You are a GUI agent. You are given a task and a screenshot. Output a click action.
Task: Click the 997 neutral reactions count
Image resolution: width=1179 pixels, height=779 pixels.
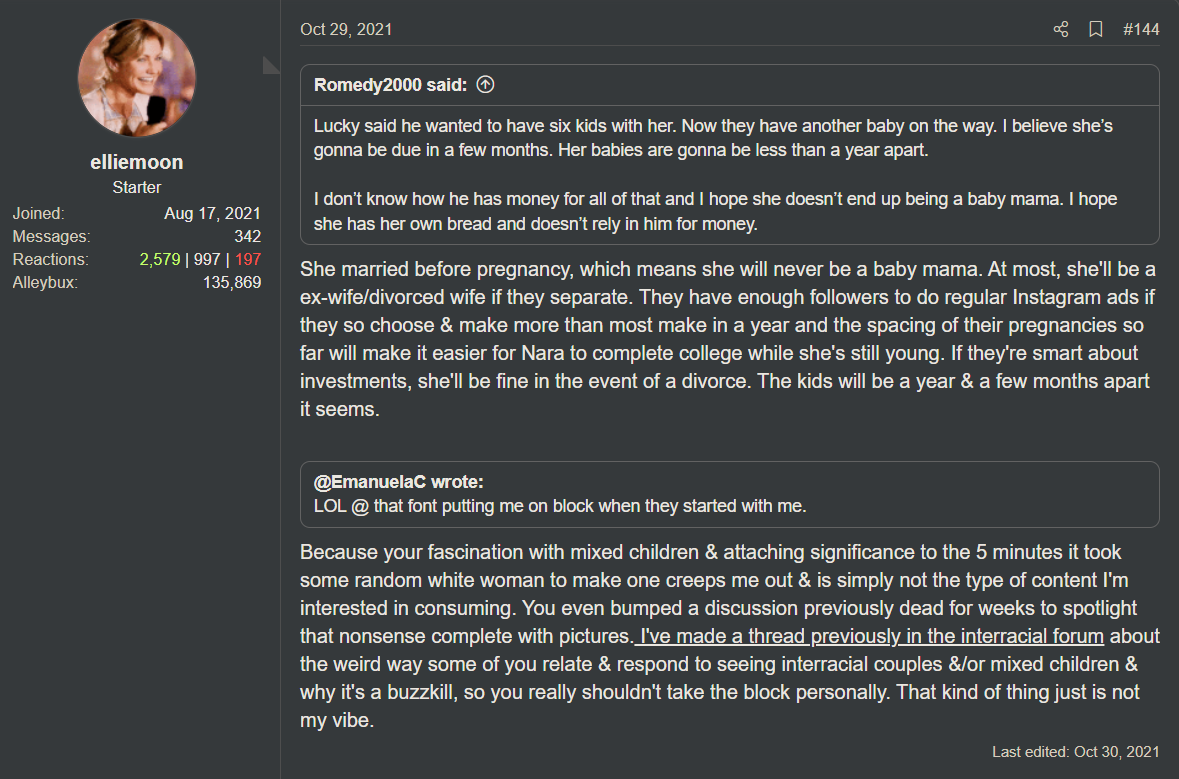pos(207,260)
